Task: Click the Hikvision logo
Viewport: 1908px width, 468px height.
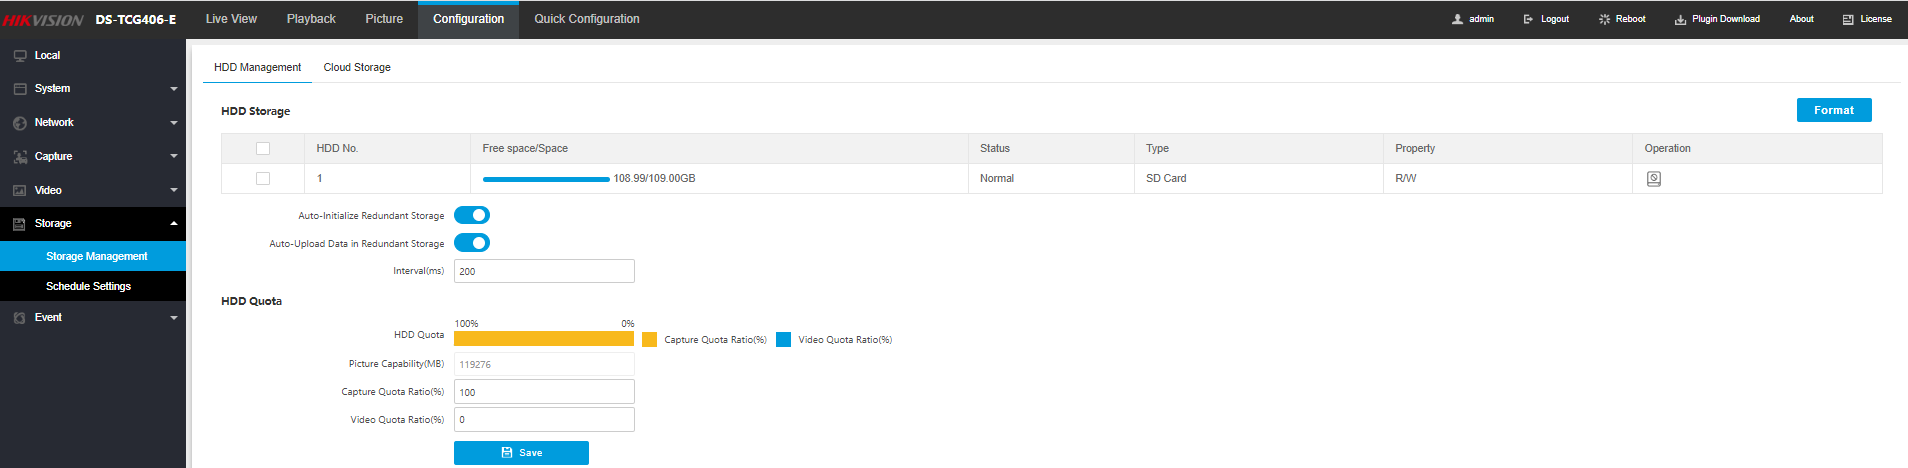Action: pos(43,20)
